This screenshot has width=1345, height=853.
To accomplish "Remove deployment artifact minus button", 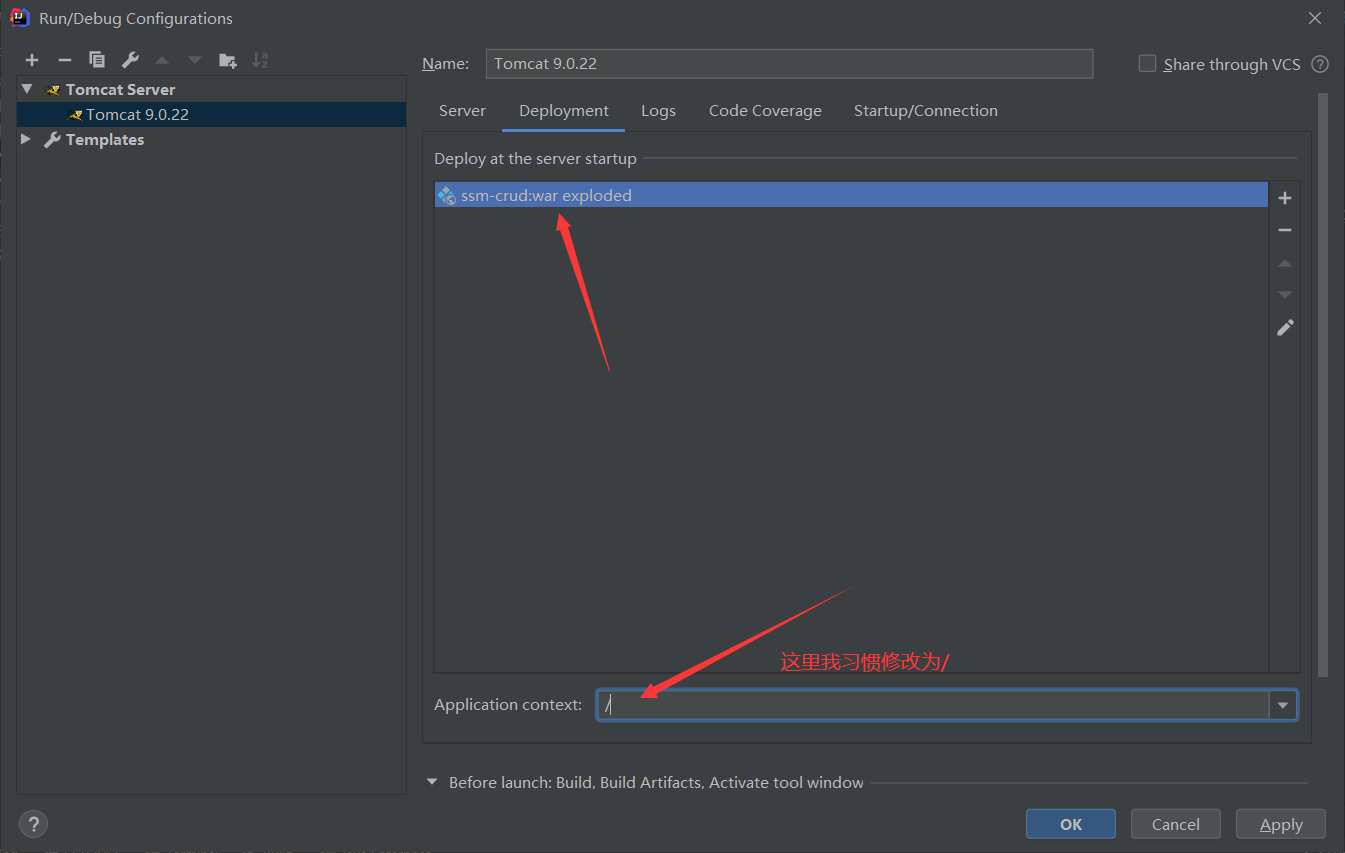I will (x=1285, y=230).
